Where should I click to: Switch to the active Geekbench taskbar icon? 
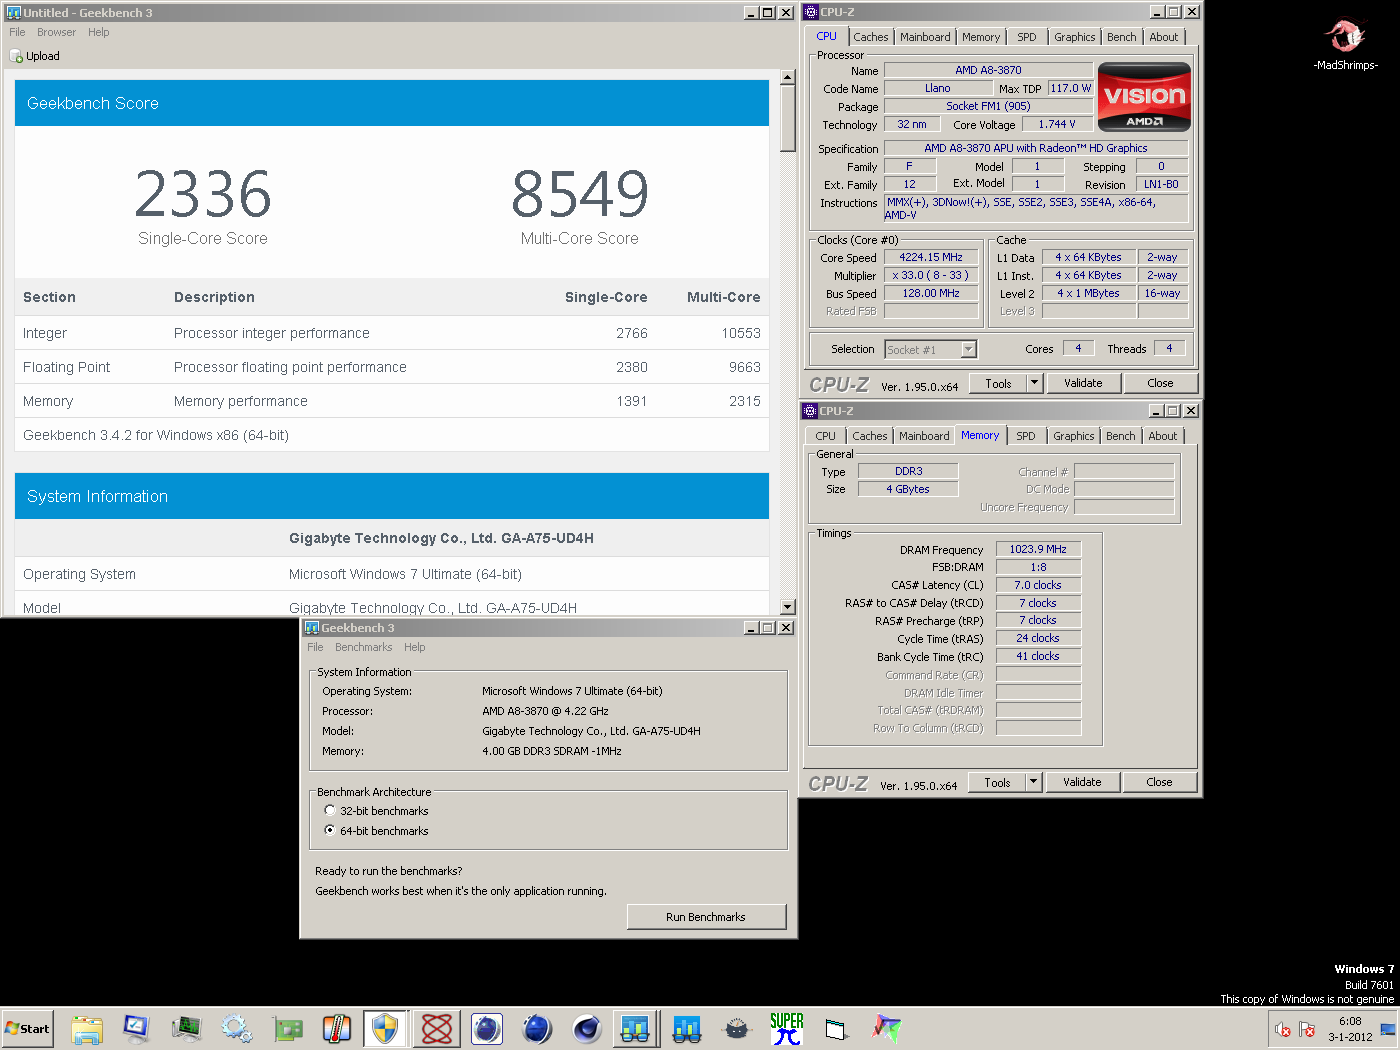tap(636, 1029)
